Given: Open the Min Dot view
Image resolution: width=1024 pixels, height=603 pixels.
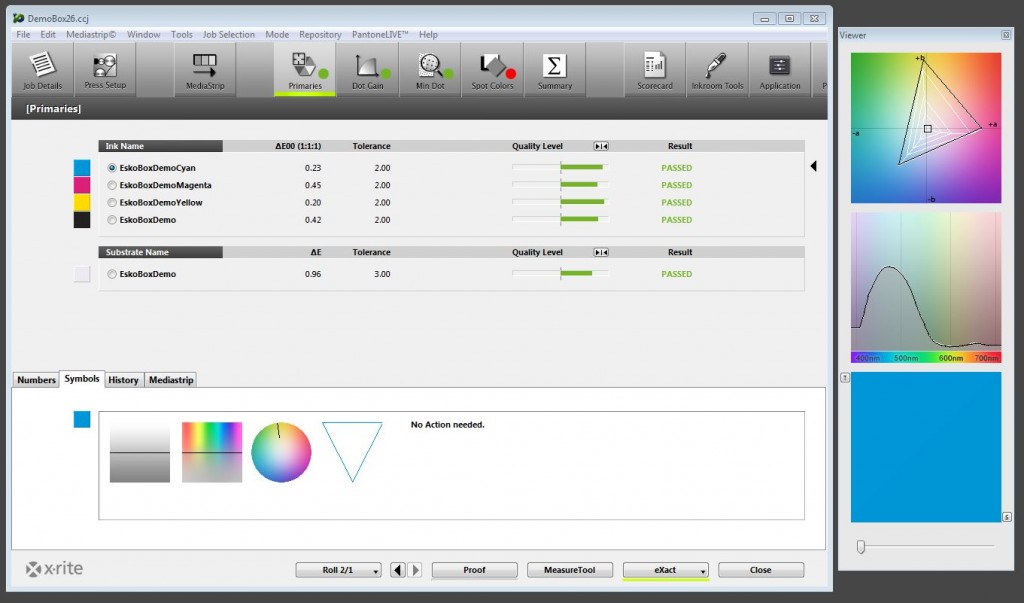Looking at the screenshot, I should 430,70.
